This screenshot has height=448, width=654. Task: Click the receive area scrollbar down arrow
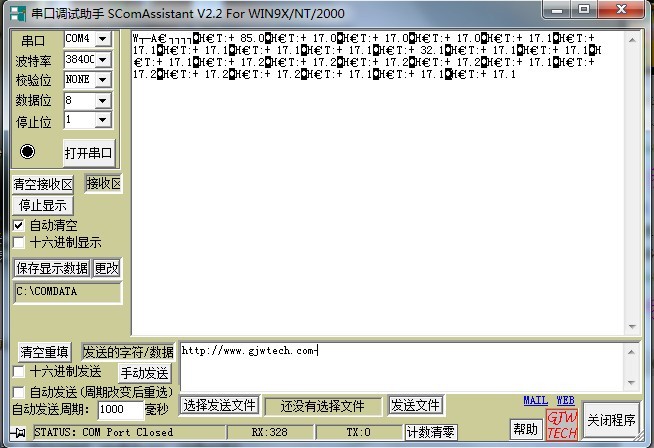(x=632, y=327)
